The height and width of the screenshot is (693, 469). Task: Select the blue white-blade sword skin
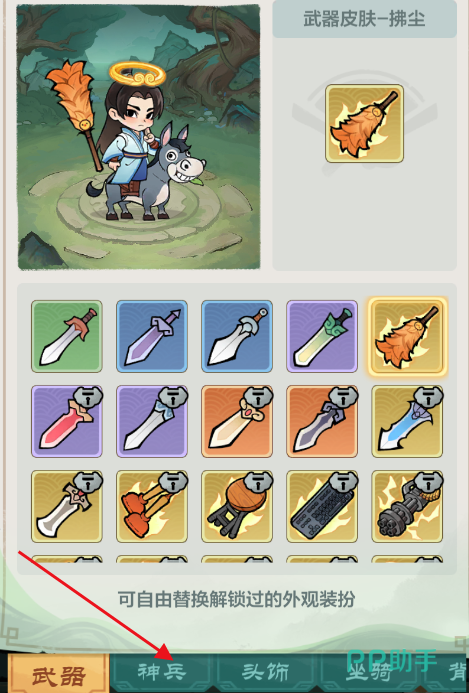pyautogui.click(x=237, y=336)
